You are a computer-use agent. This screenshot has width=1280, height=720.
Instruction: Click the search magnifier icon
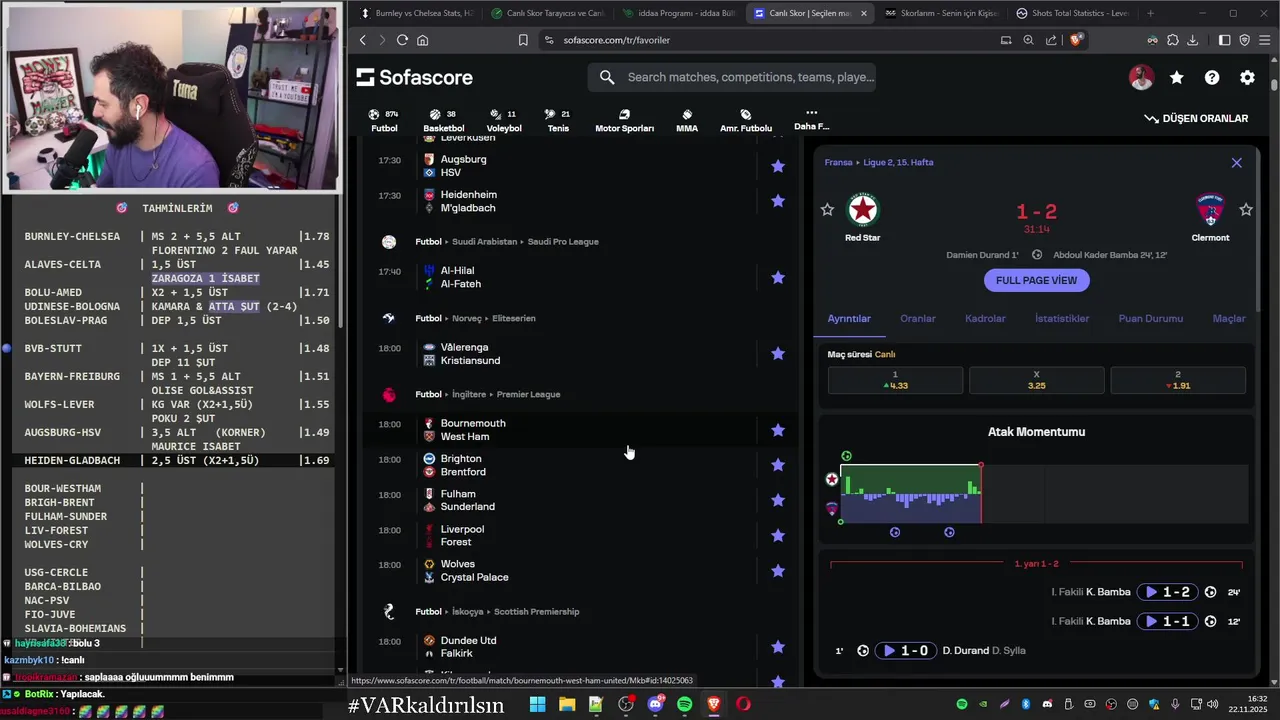point(607,77)
